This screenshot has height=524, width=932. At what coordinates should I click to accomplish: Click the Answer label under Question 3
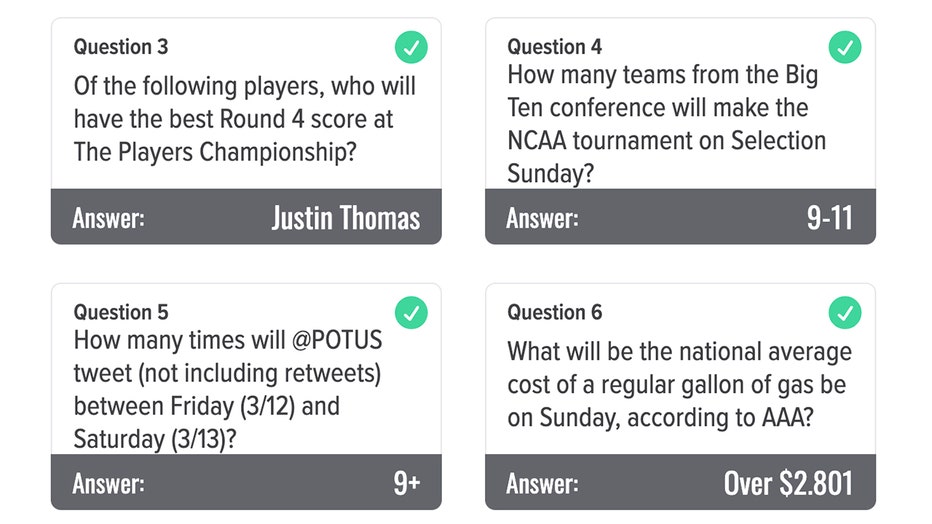click(x=108, y=218)
